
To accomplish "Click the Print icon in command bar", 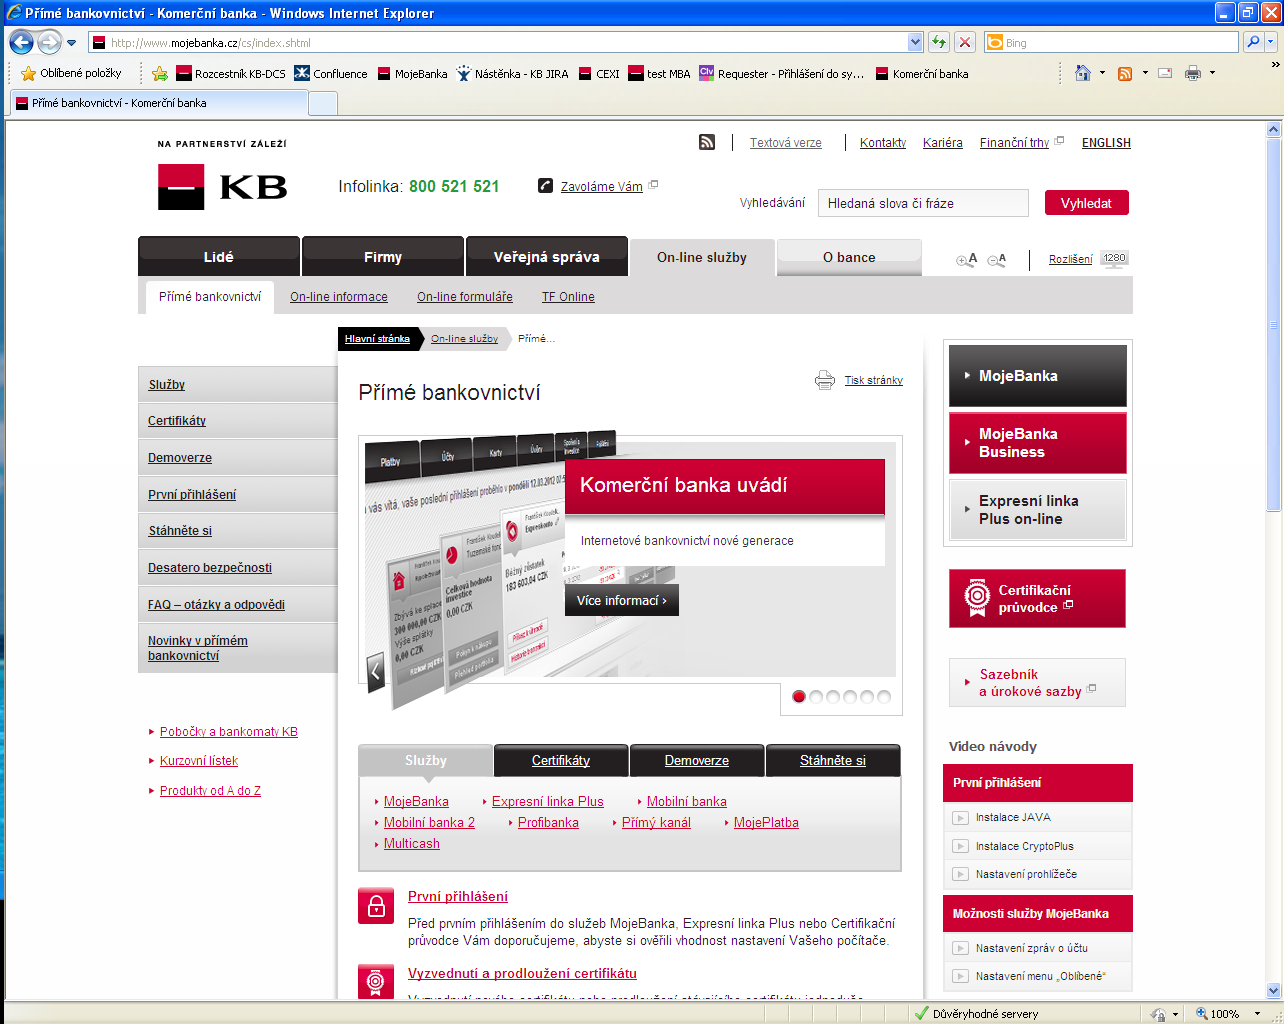I will coord(1193,73).
